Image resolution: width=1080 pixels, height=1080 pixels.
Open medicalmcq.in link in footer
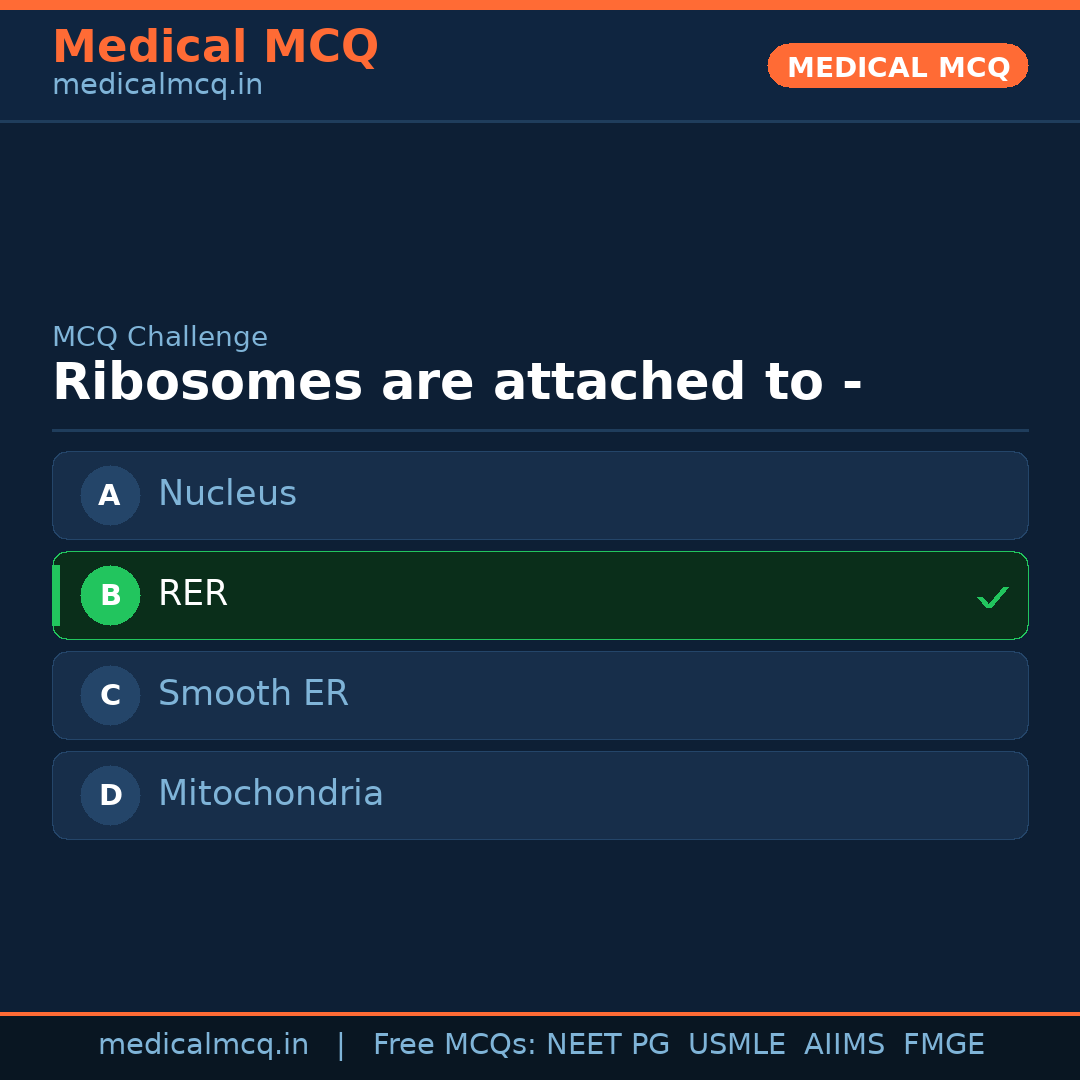(203, 1045)
